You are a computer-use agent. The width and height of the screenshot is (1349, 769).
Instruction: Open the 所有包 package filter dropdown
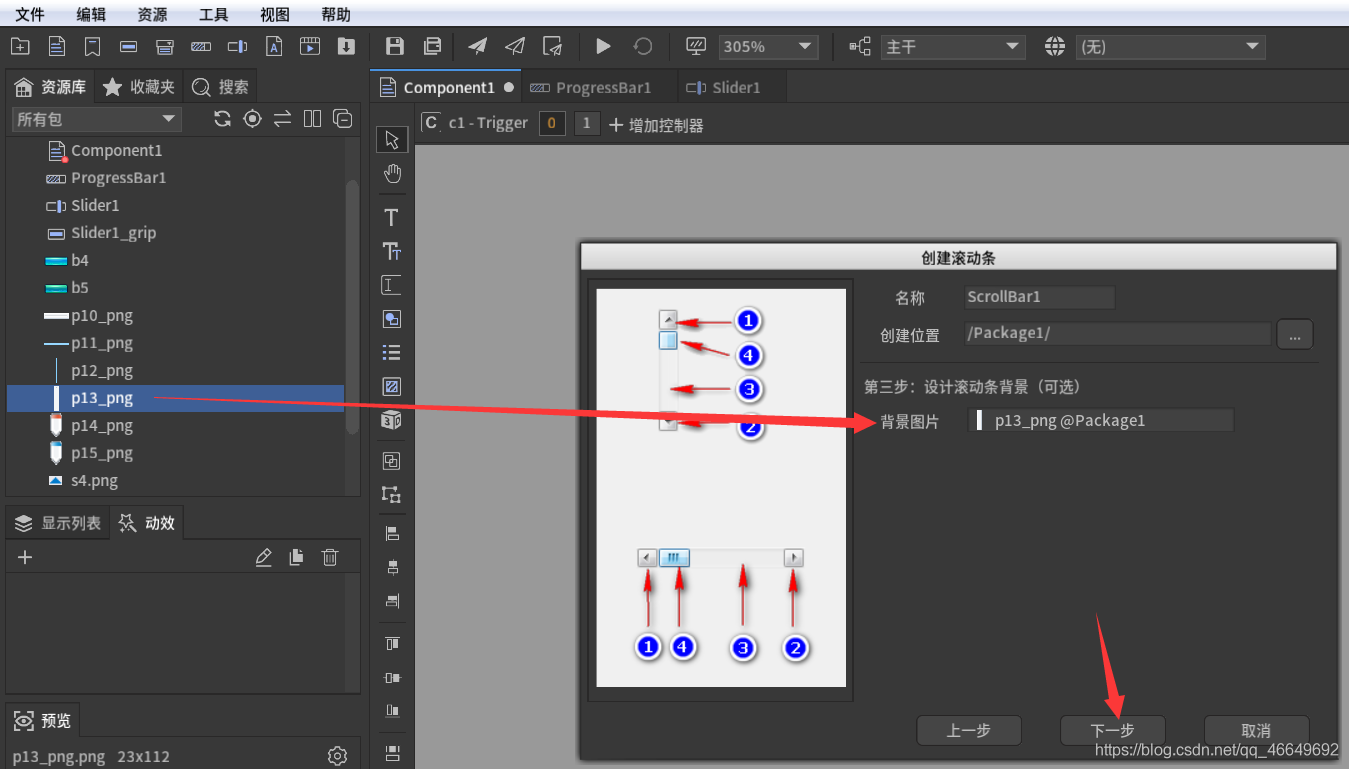click(x=96, y=119)
